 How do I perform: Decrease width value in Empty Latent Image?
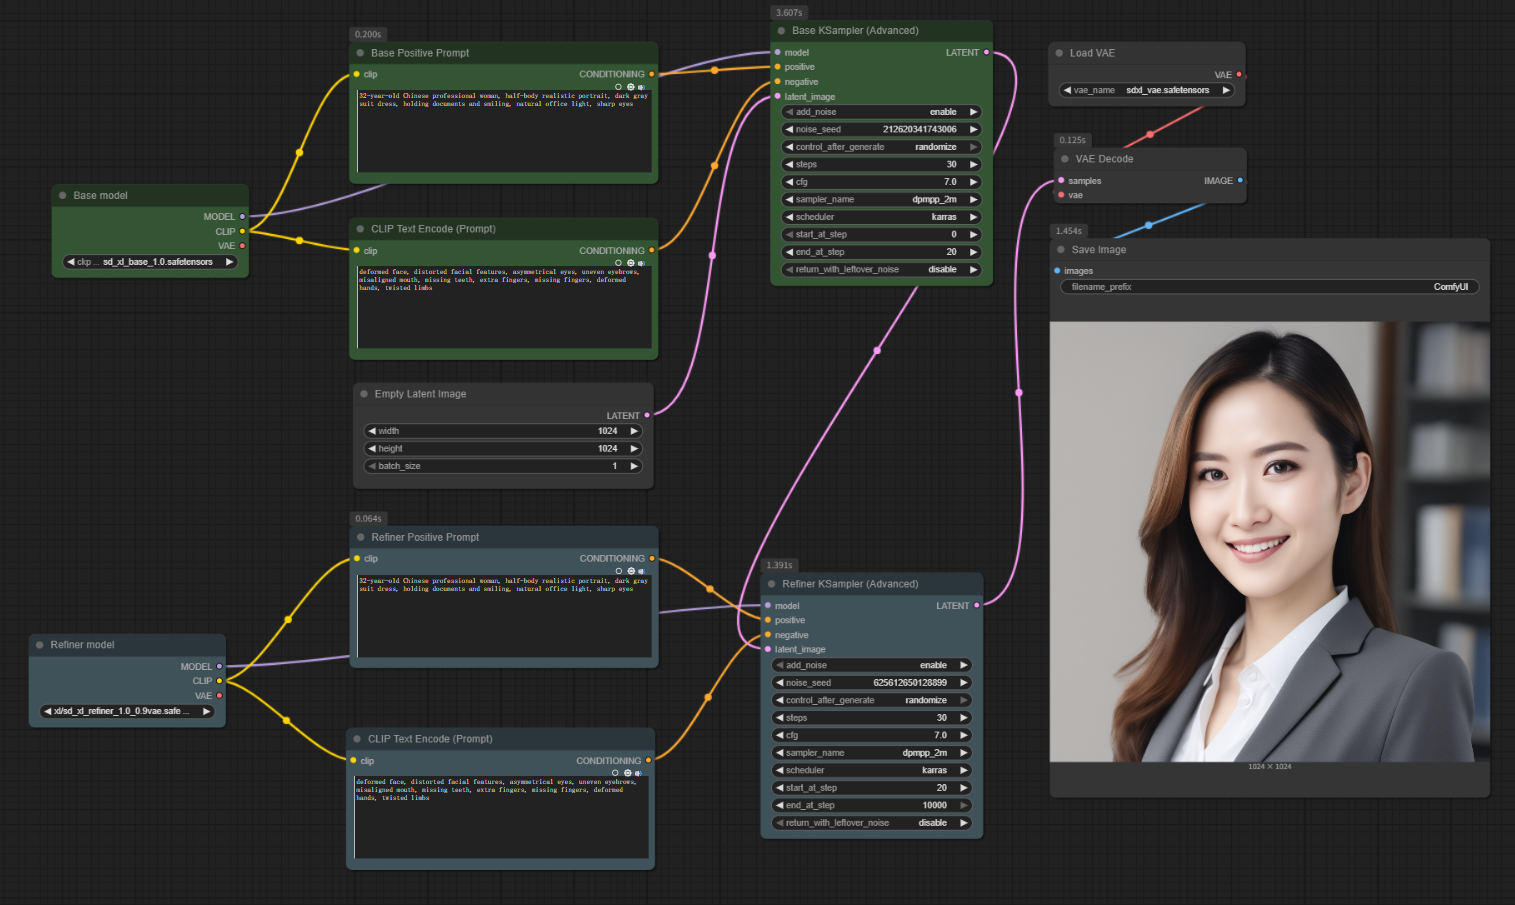(x=372, y=431)
